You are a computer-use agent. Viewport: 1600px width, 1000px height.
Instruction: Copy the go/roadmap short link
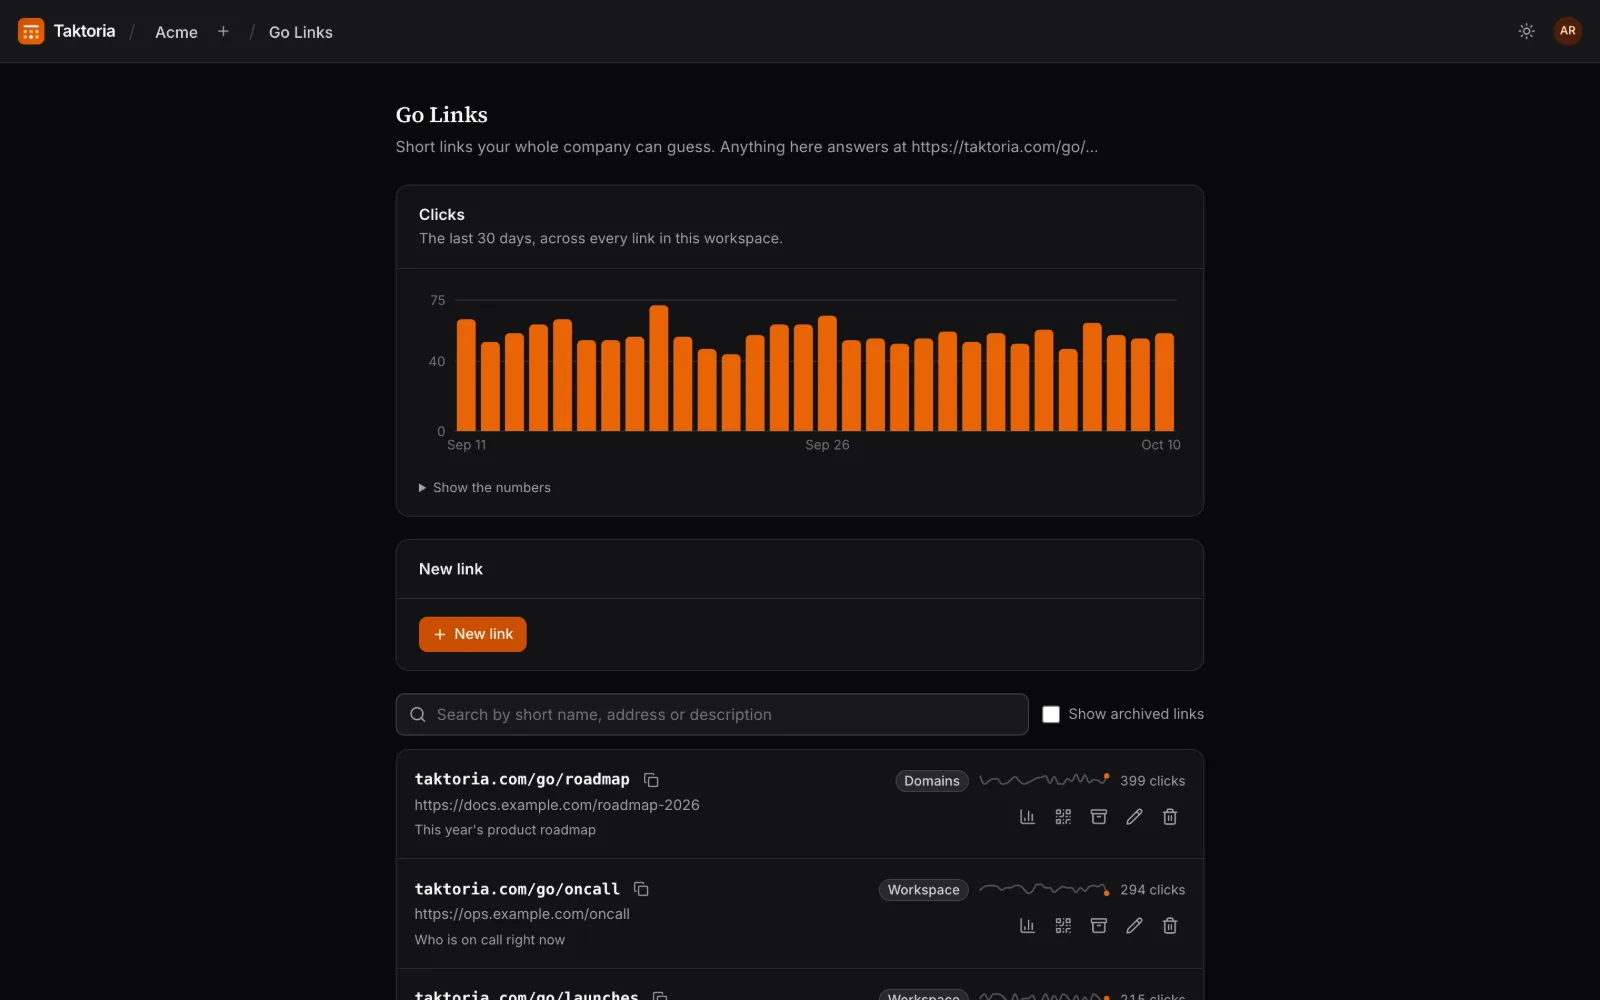coord(651,780)
